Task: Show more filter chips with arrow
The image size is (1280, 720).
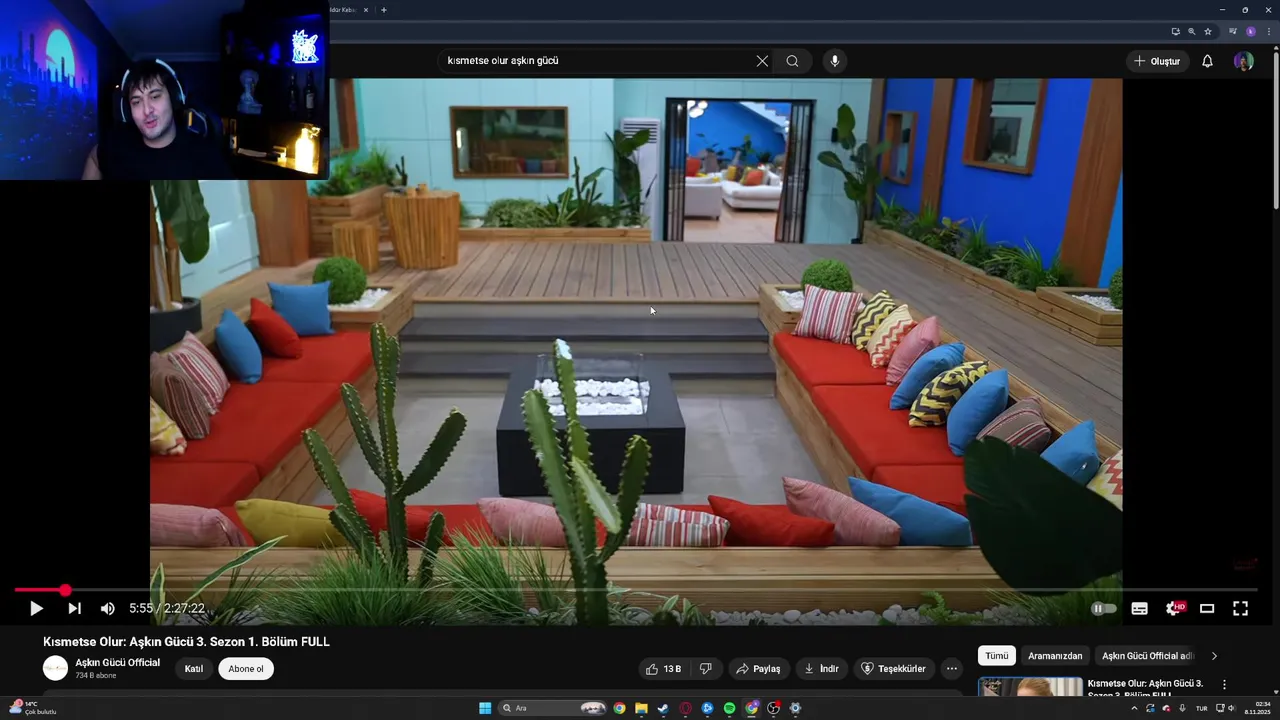Action: click(x=1214, y=656)
